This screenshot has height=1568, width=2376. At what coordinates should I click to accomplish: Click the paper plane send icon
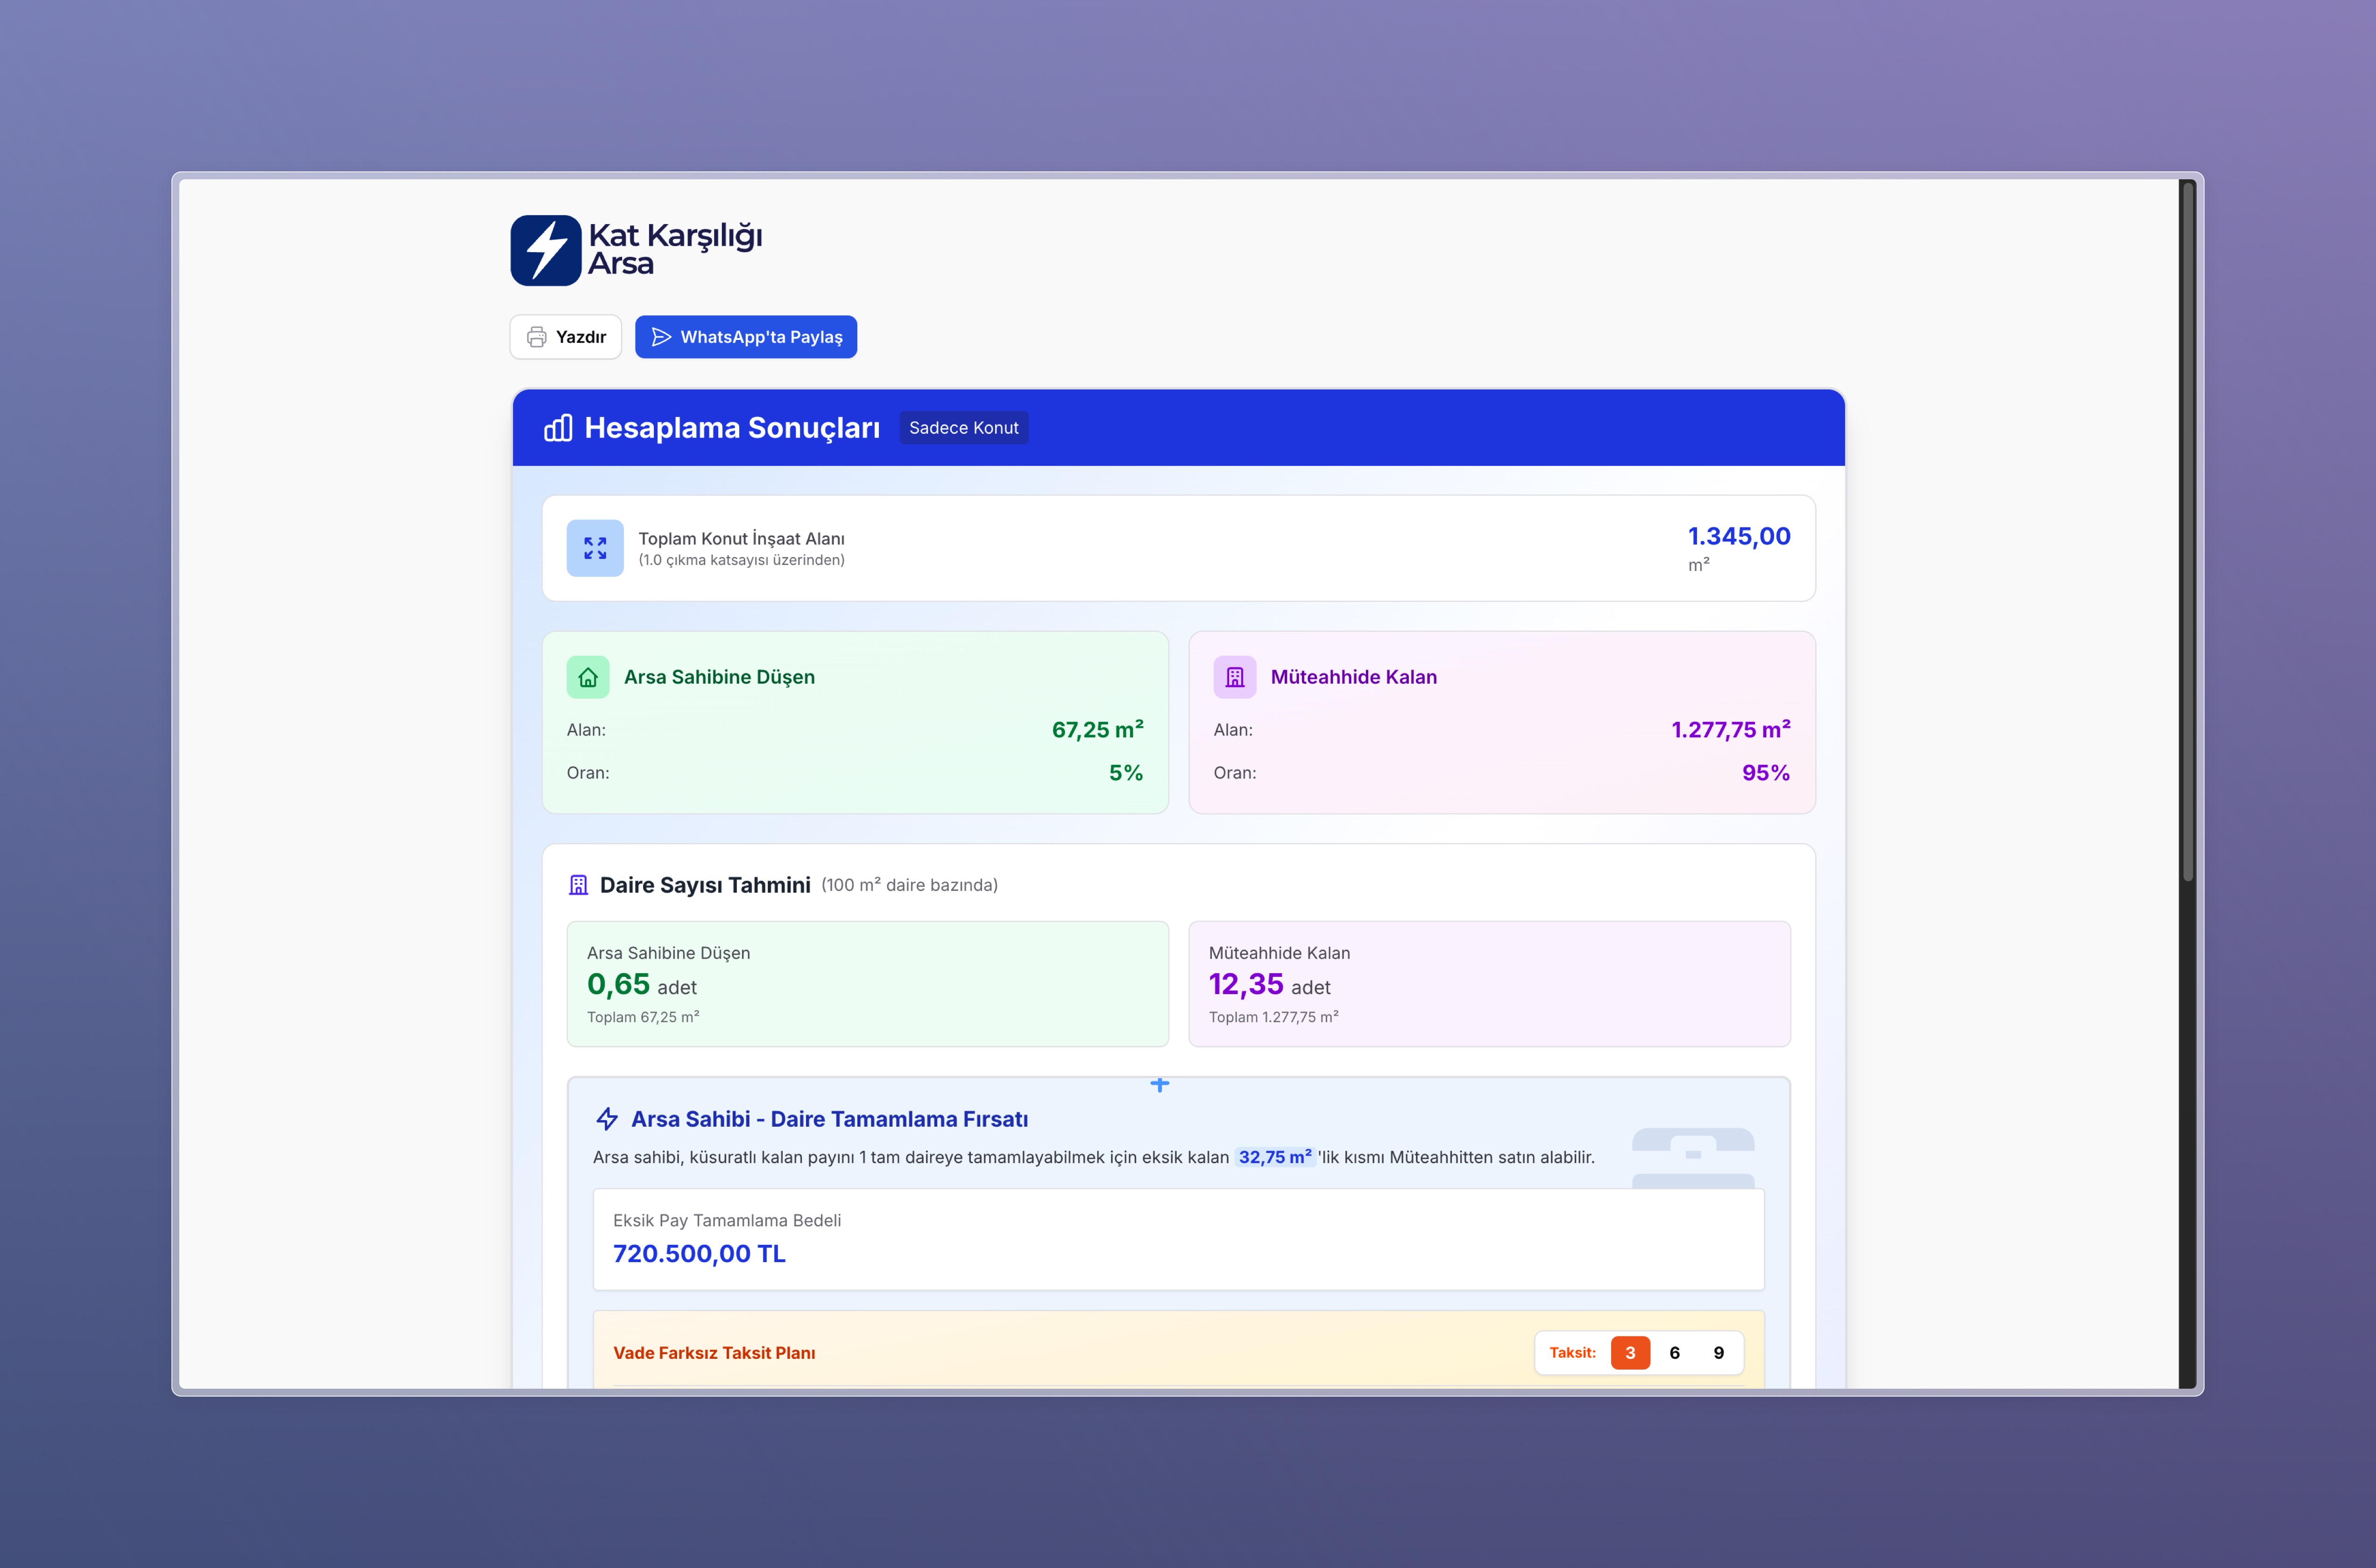click(x=661, y=337)
